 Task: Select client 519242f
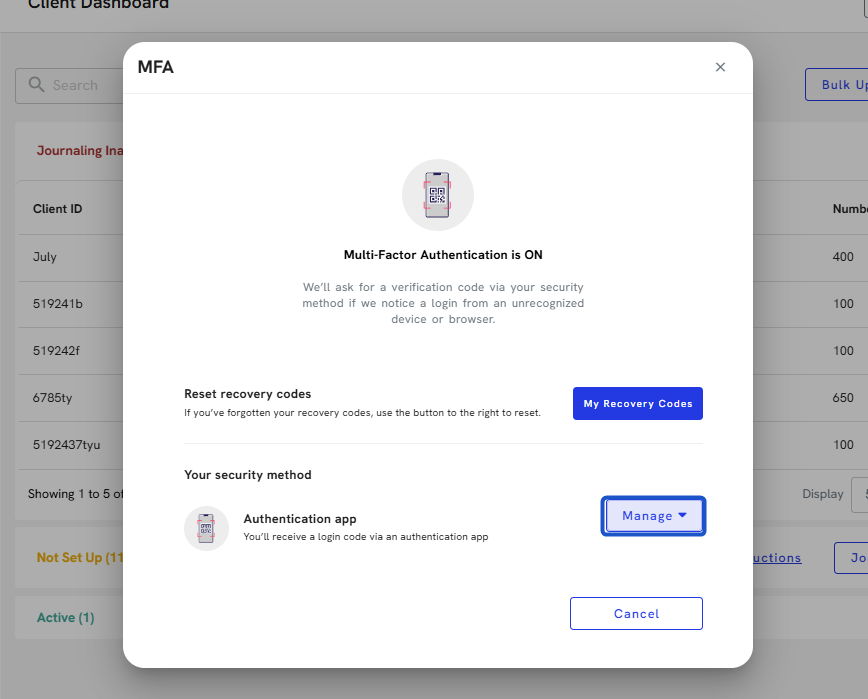57,351
